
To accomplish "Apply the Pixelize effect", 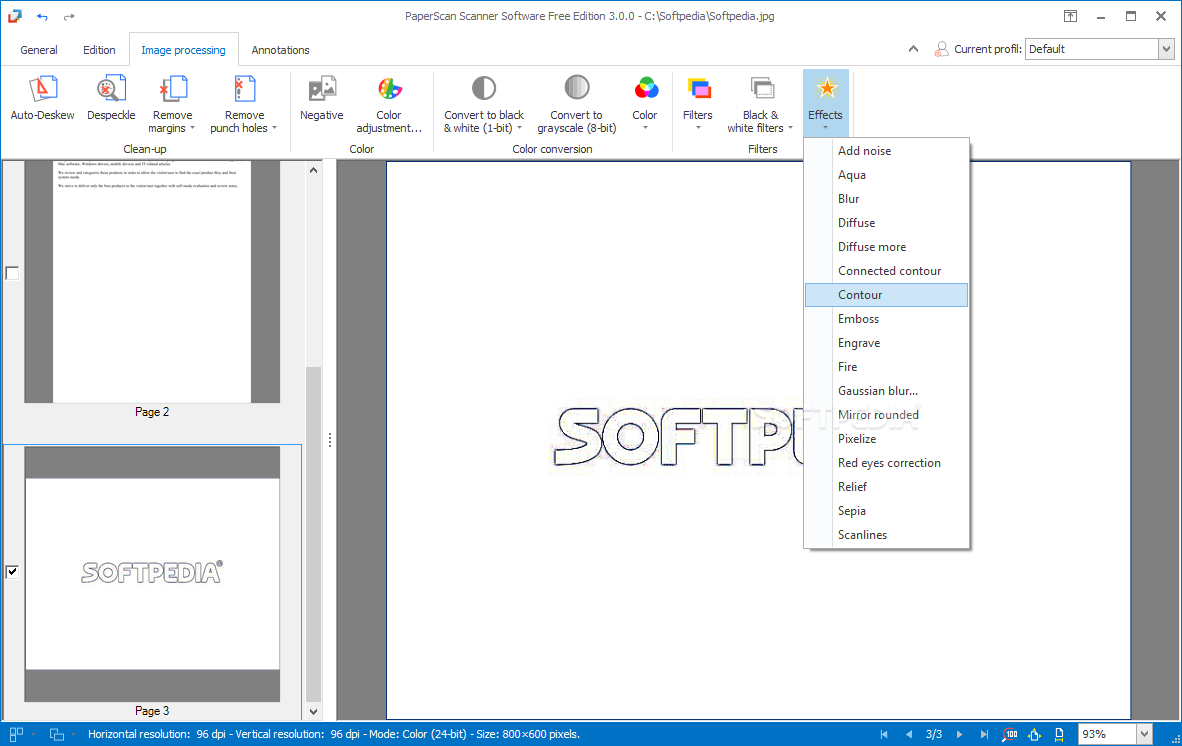I will click(886, 439).
